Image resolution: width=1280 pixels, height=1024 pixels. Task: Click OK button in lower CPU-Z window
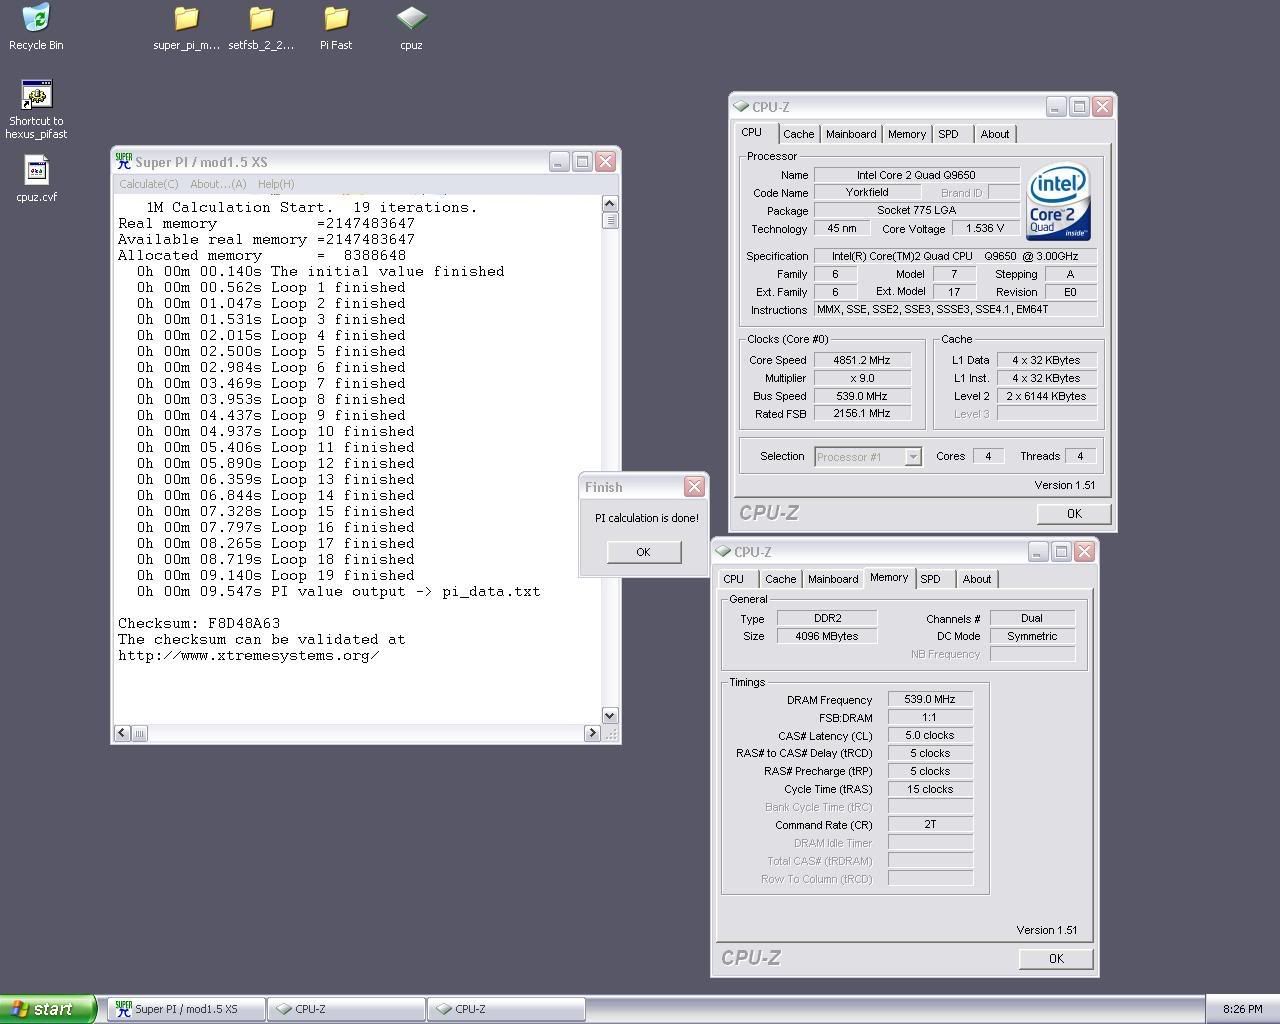[x=1056, y=958]
